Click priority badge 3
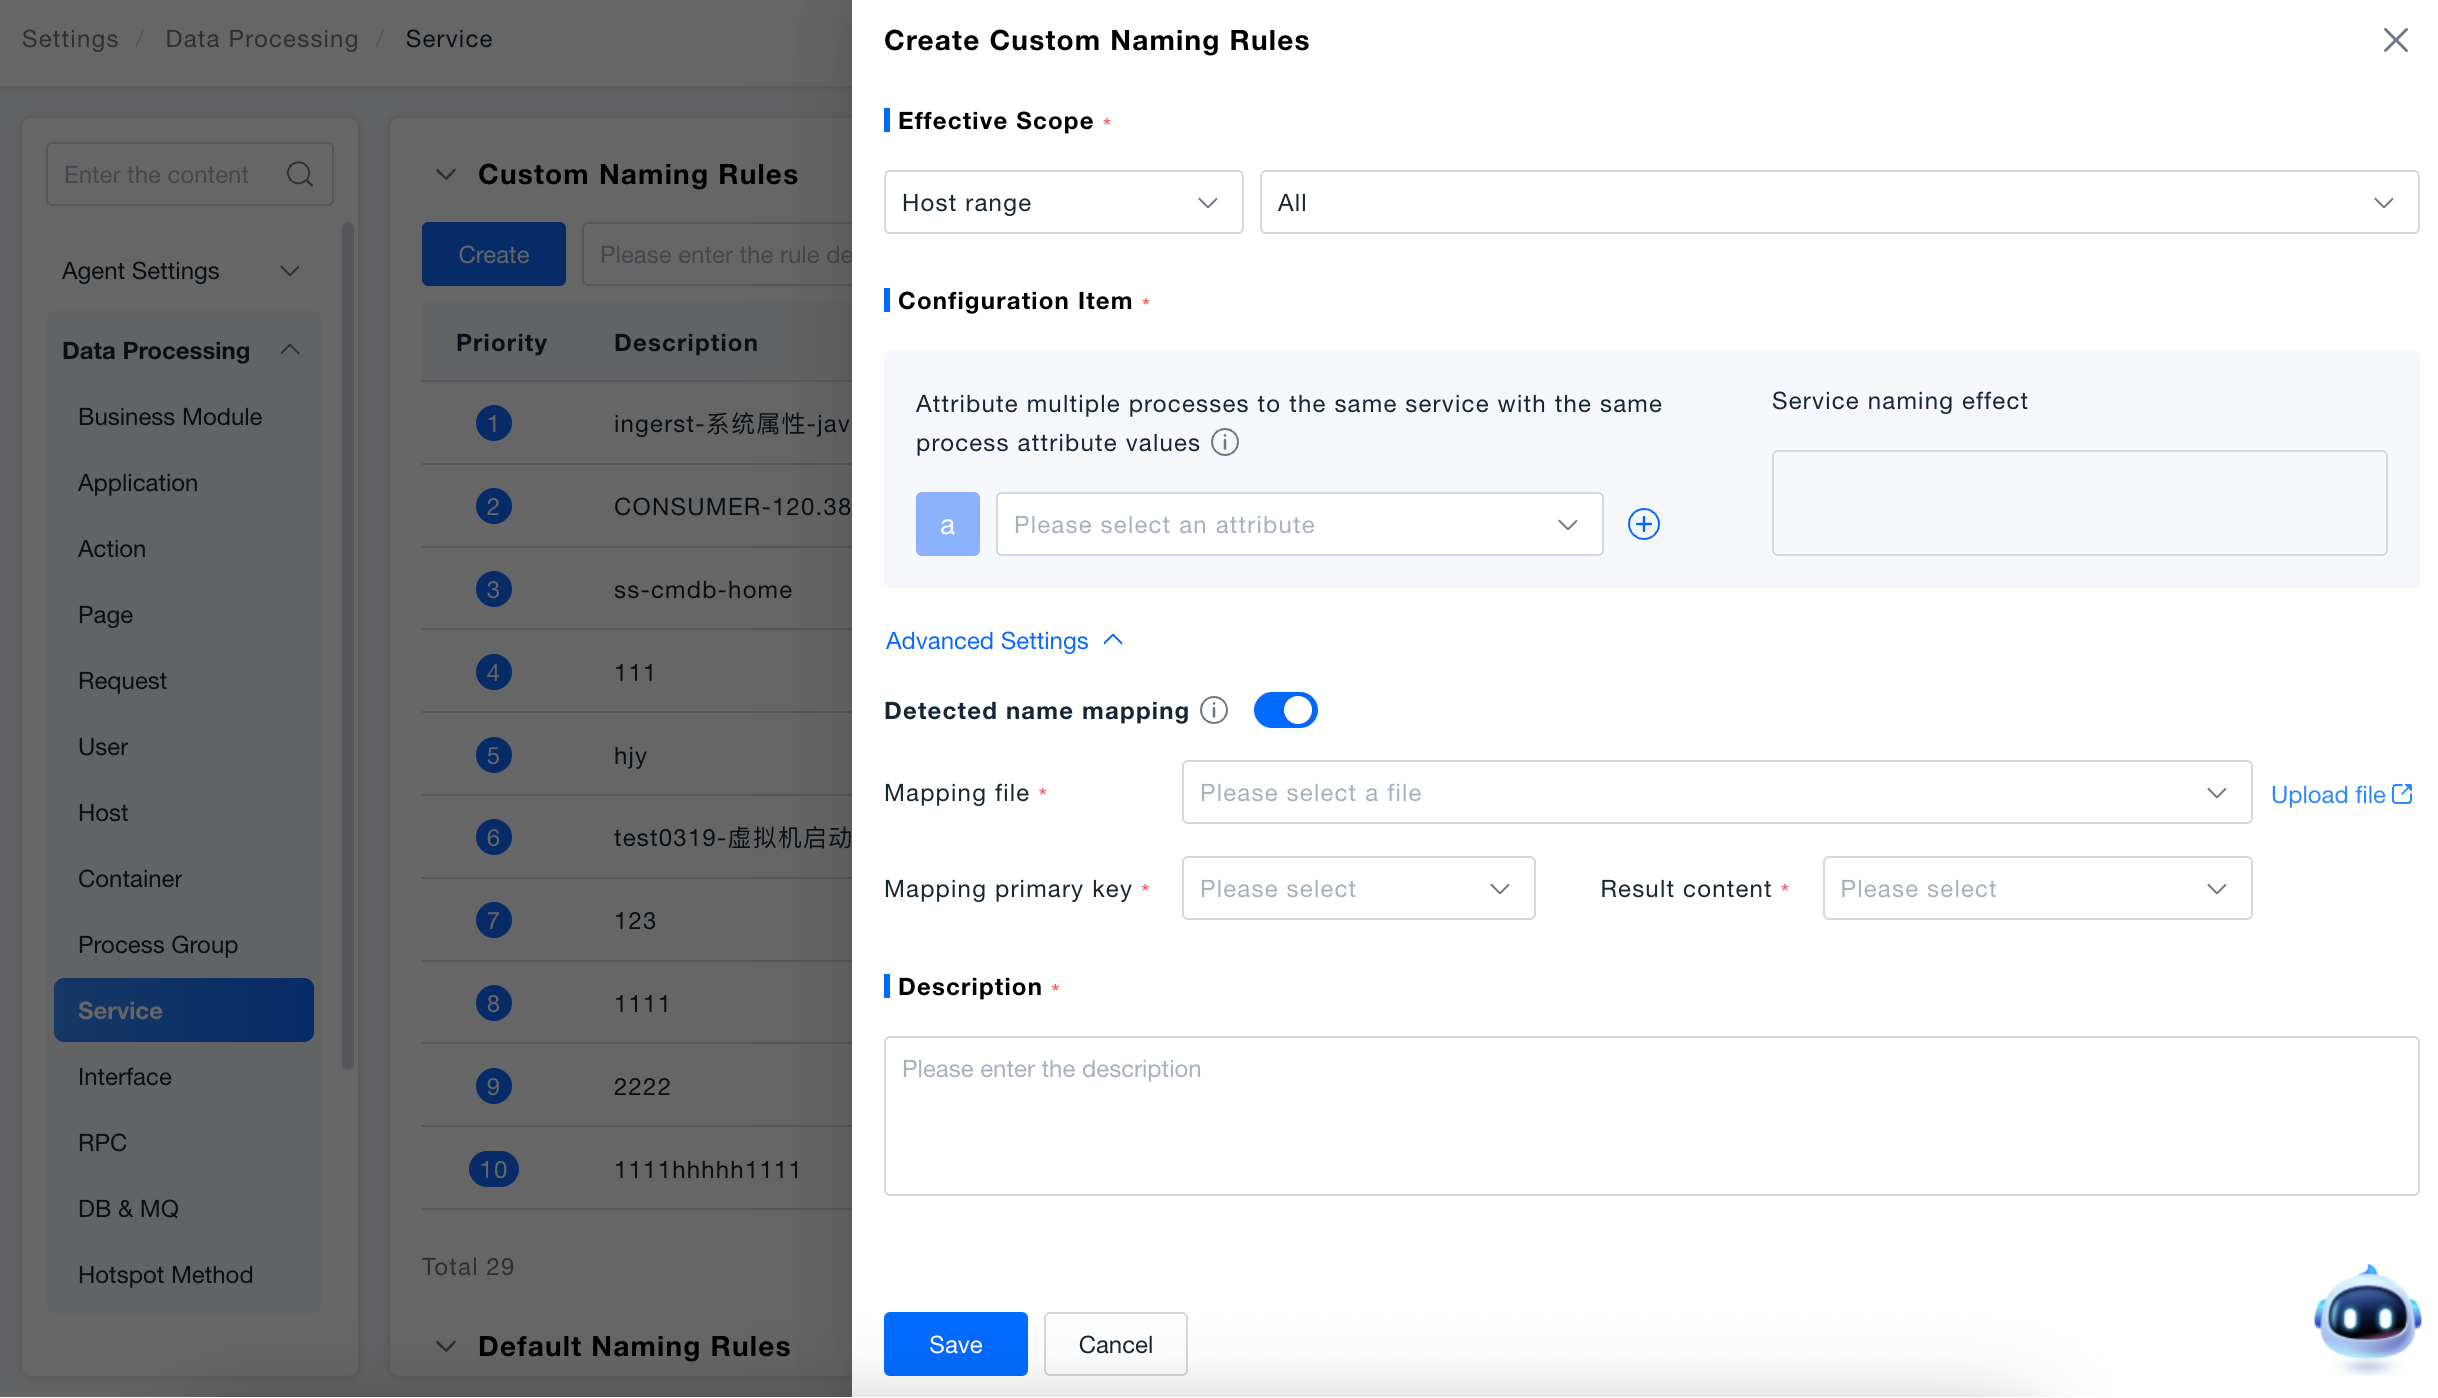The height and width of the screenshot is (1398, 2438). [x=493, y=589]
